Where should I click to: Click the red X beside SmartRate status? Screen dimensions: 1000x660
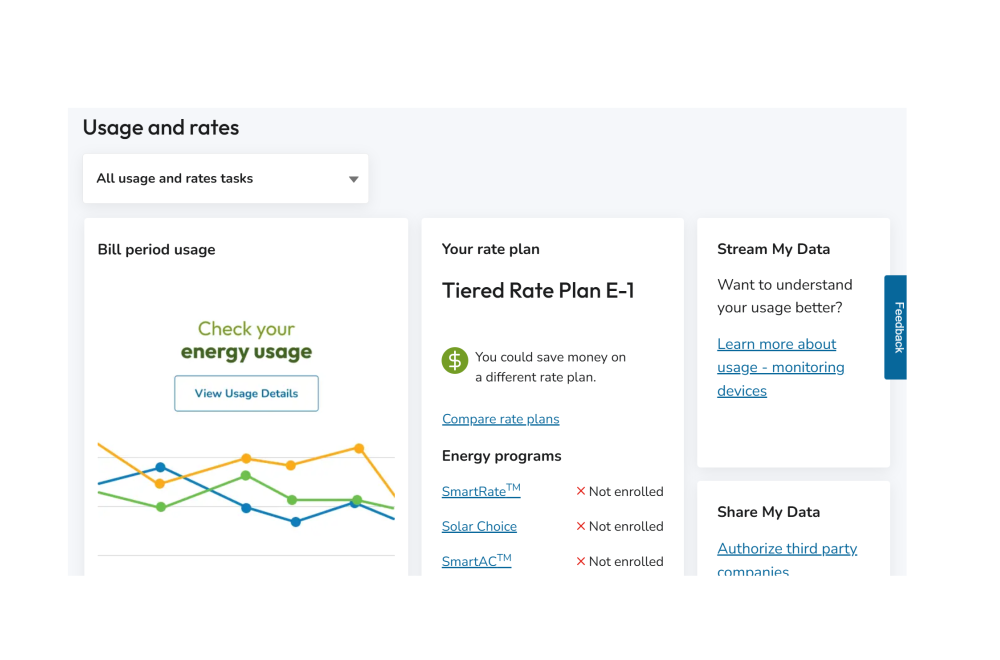580,491
